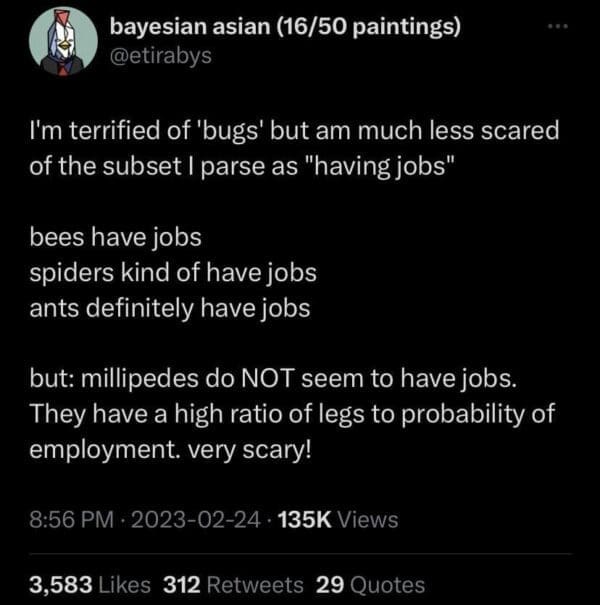The height and width of the screenshot is (605, 600).
Task: Click the "employment. very scary!" line
Action: 171,447
